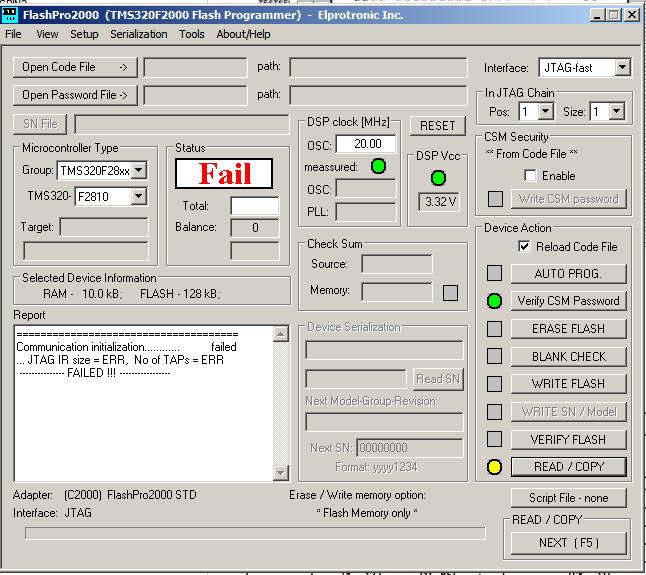Image resolution: width=646 pixels, height=575 pixels.
Task: Click the gray WRITE SN / Model indicator
Action: point(494,411)
